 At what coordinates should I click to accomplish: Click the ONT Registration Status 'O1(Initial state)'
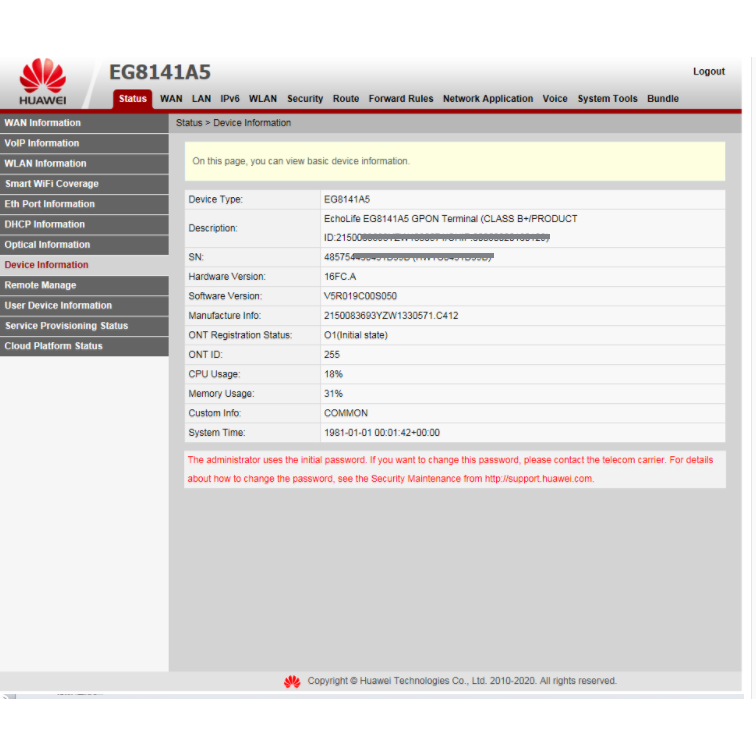click(x=355, y=335)
